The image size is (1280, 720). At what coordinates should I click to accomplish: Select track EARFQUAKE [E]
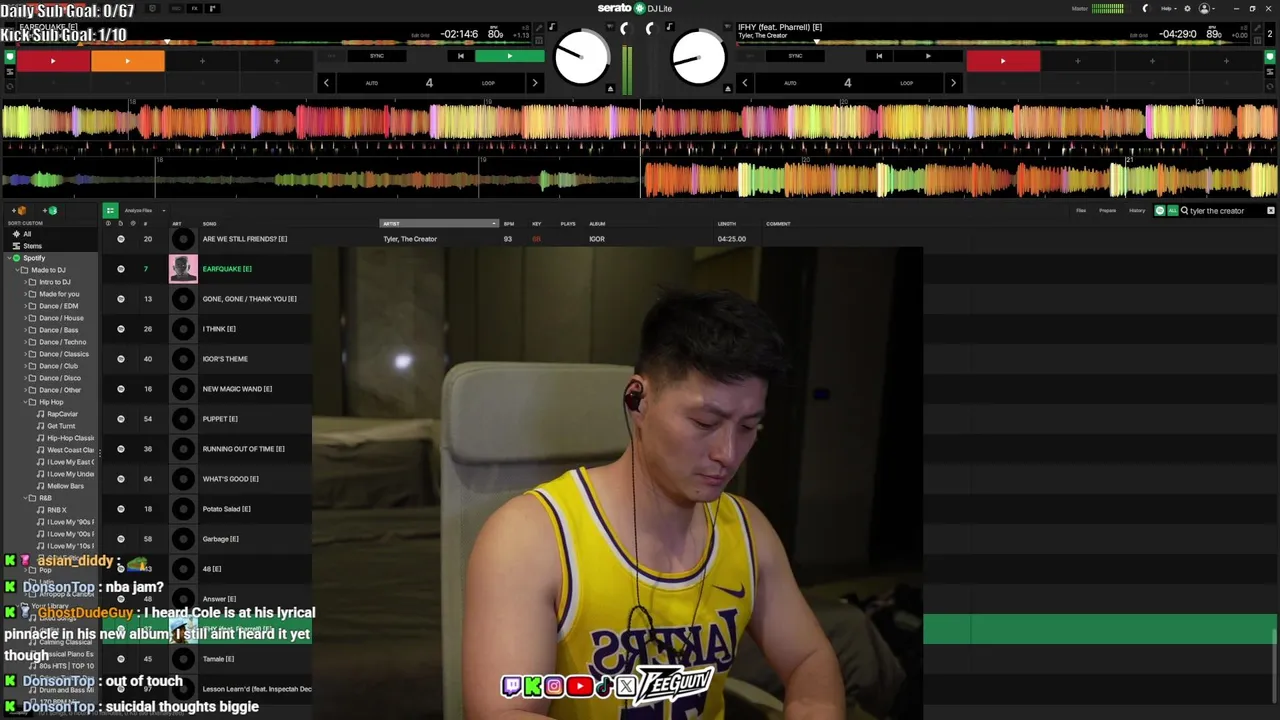tap(227, 269)
